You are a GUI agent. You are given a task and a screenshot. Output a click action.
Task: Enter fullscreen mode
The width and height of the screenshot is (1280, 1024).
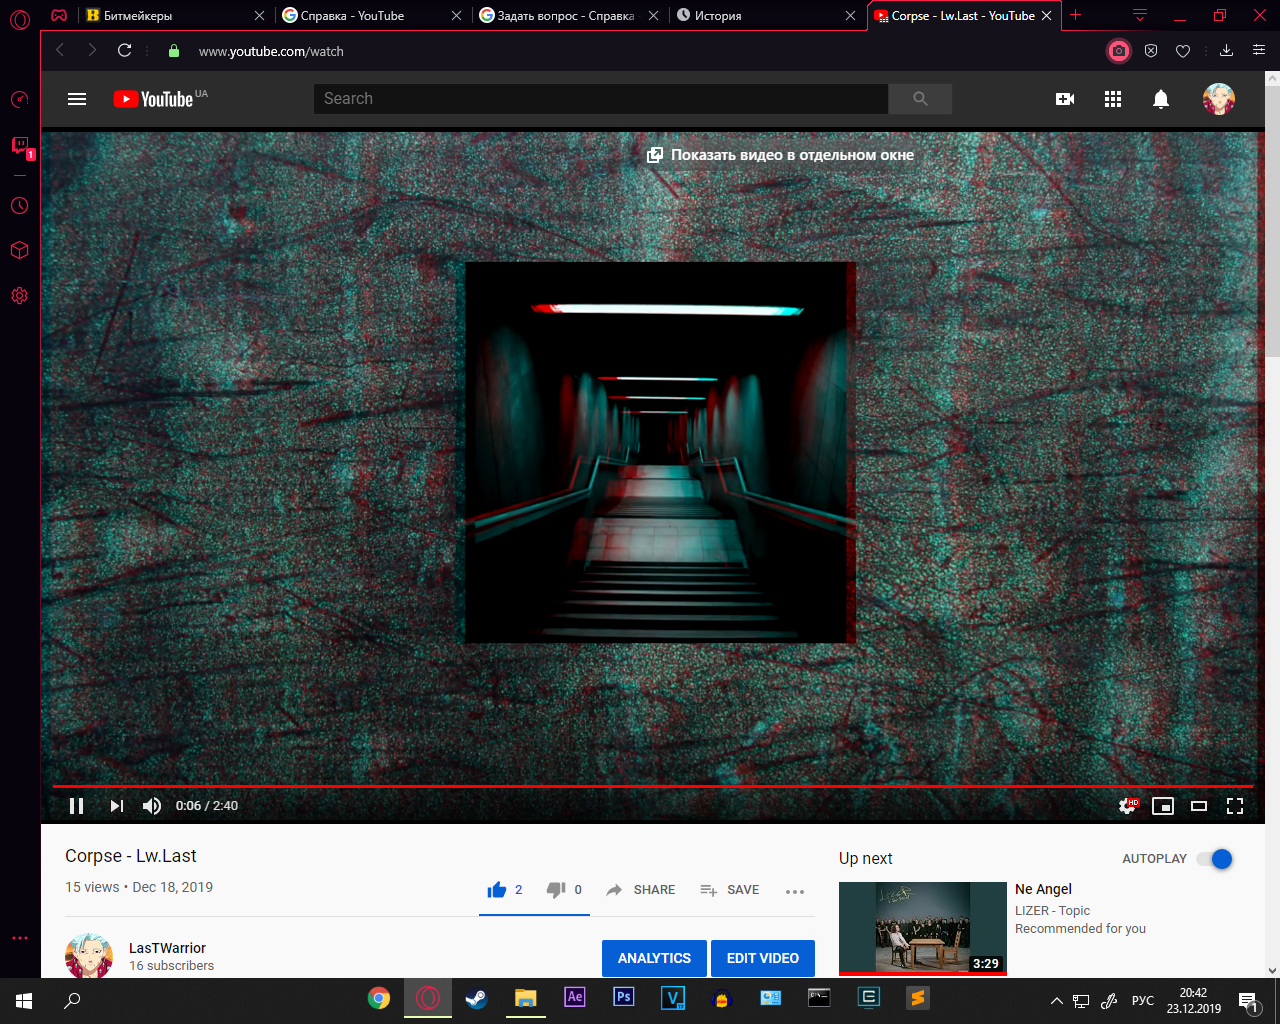click(1235, 806)
